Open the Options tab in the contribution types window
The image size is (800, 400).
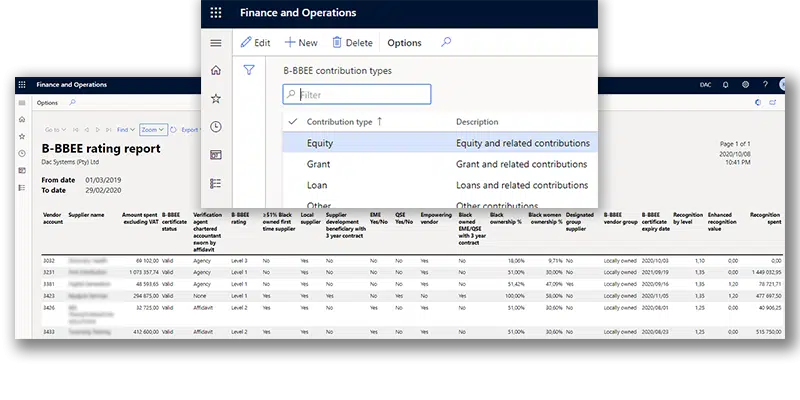(404, 43)
